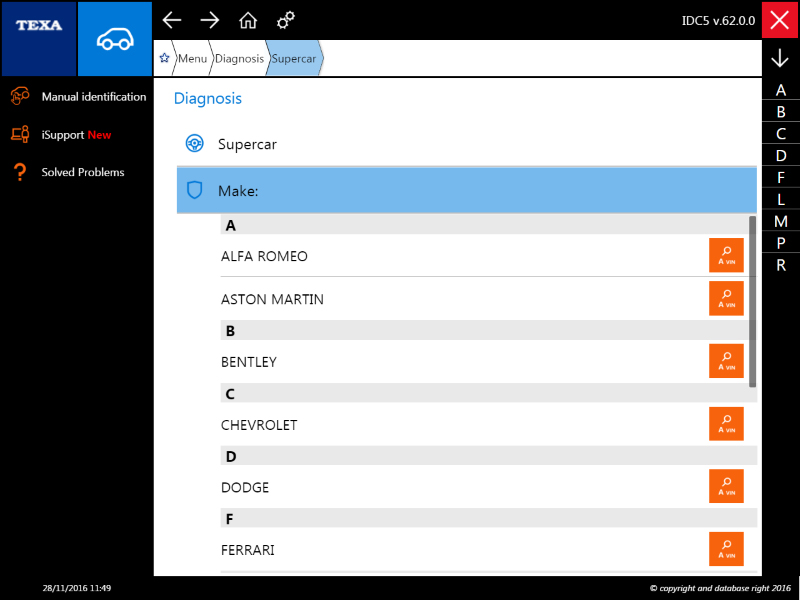800x600 pixels.
Task: Start VIN search for ALFA ROMEO
Action: click(x=726, y=255)
